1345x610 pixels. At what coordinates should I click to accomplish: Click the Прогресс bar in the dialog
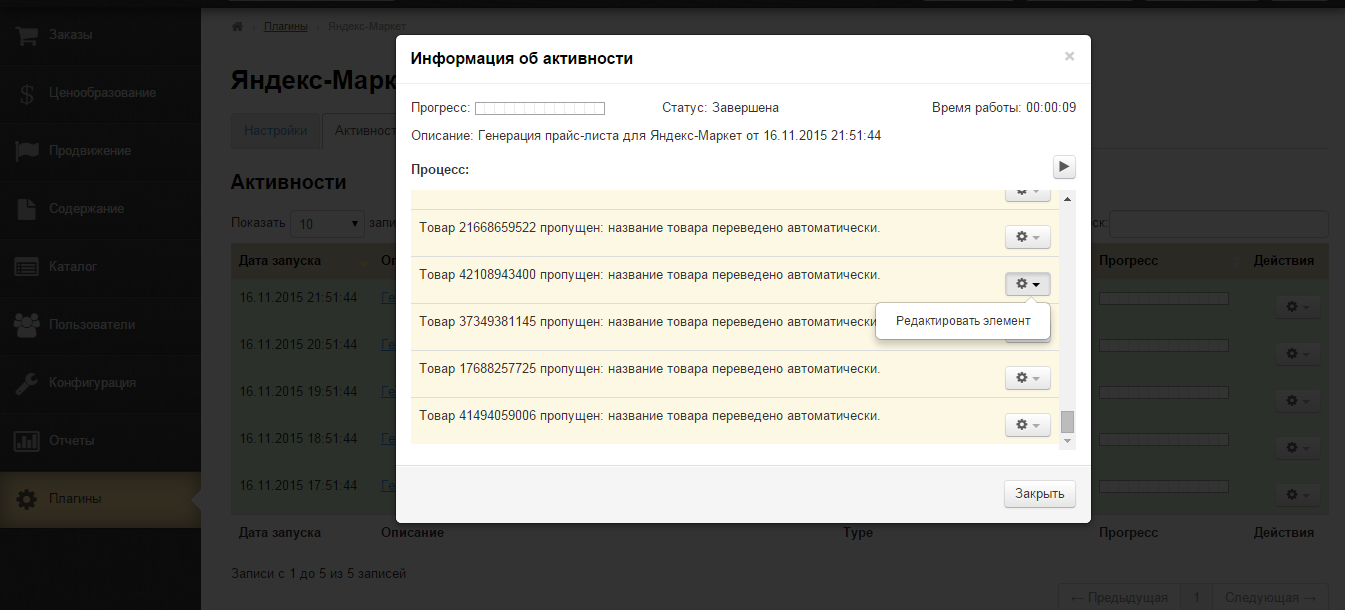coord(539,108)
